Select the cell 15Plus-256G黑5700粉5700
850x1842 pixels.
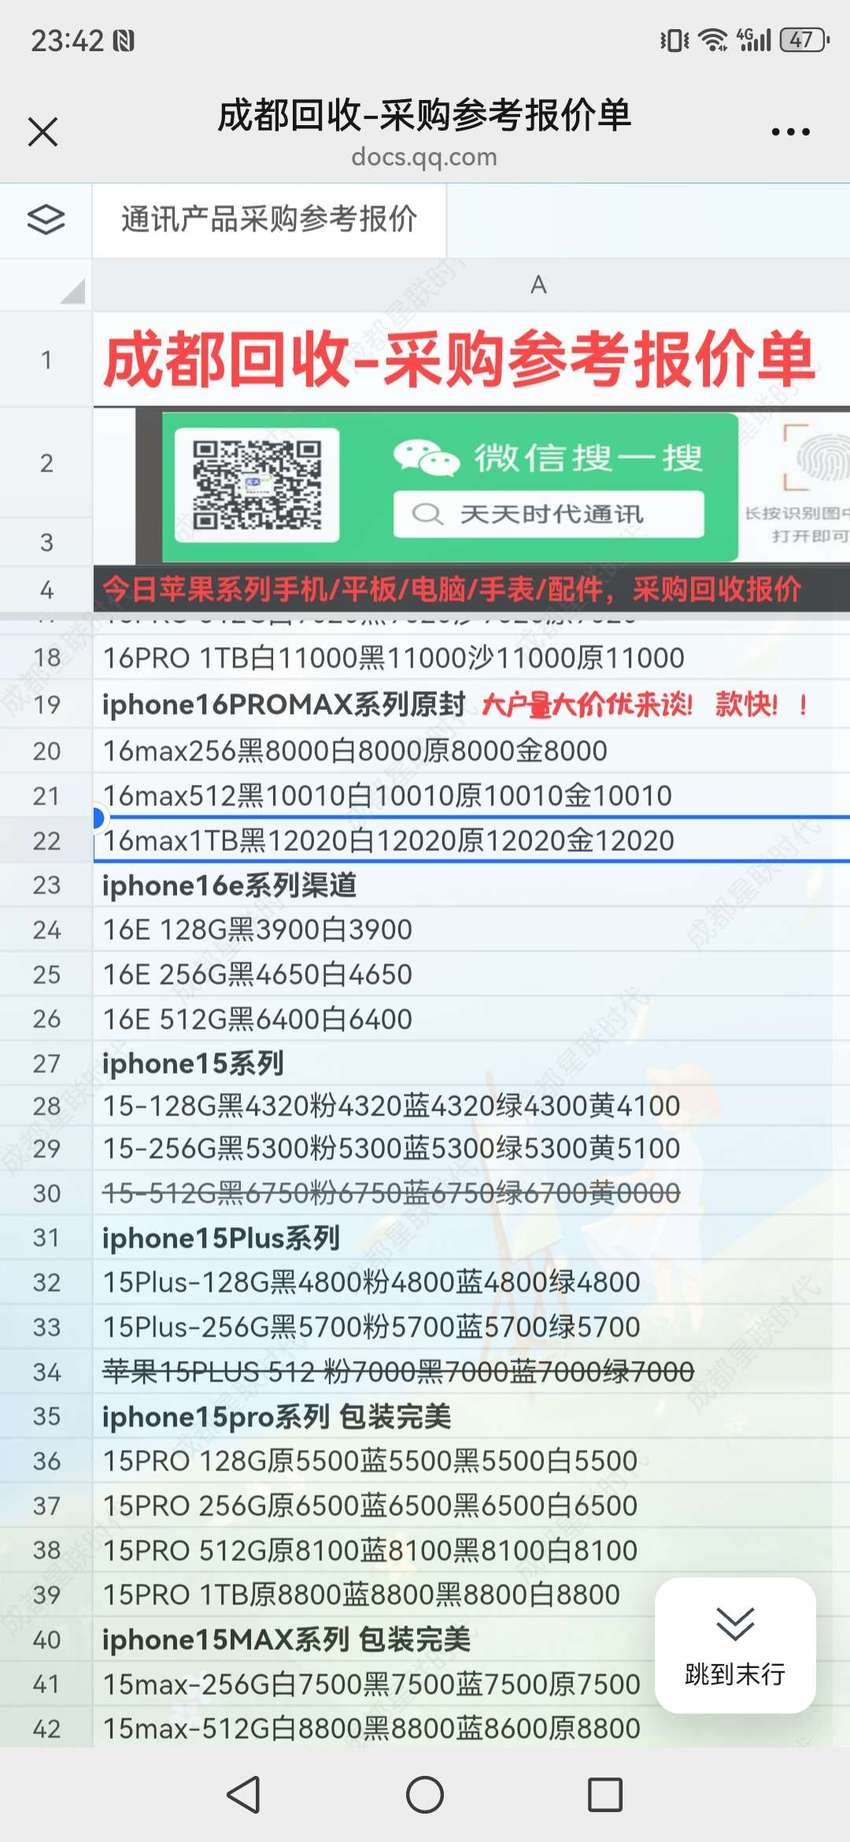point(471,1327)
